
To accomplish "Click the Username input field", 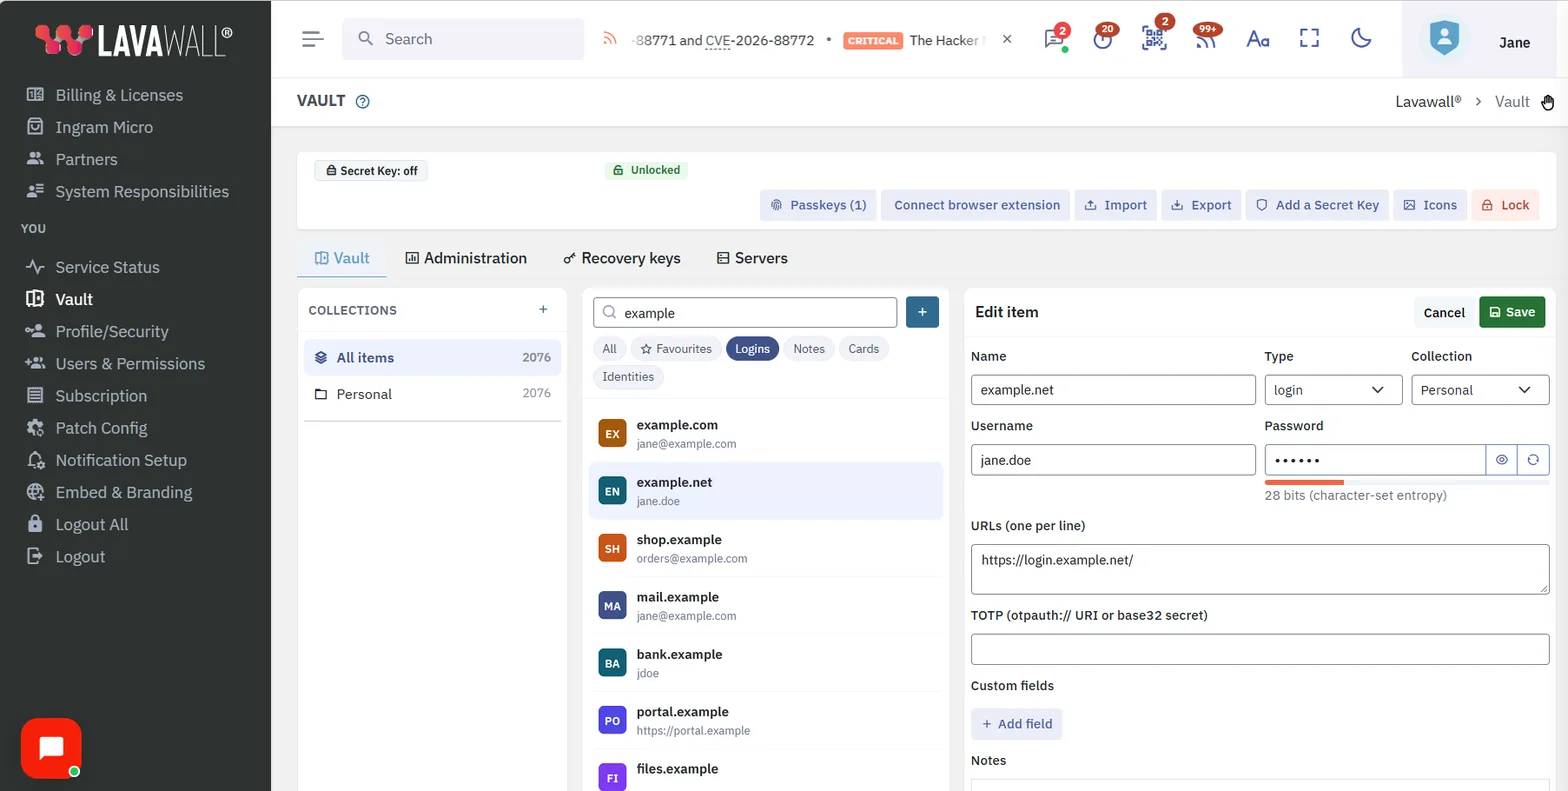I will (1113, 460).
